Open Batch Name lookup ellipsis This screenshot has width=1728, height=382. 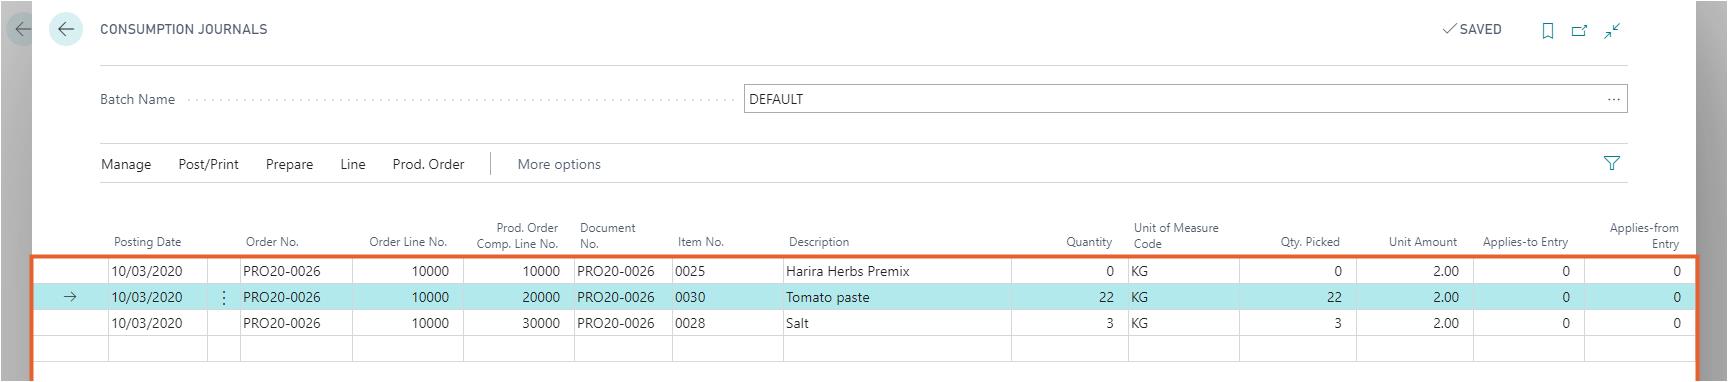(x=1613, y=99)
